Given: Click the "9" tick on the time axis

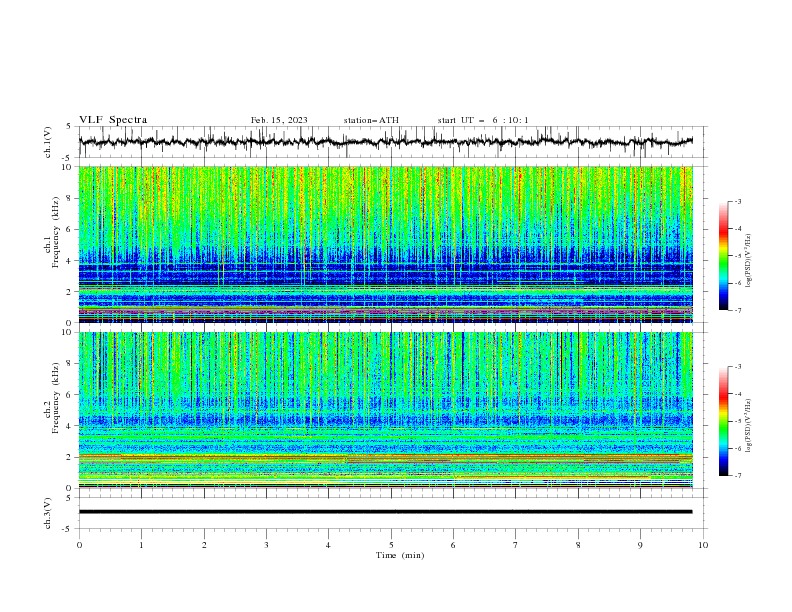Looking at the screenshot, I should pos(640,545).
